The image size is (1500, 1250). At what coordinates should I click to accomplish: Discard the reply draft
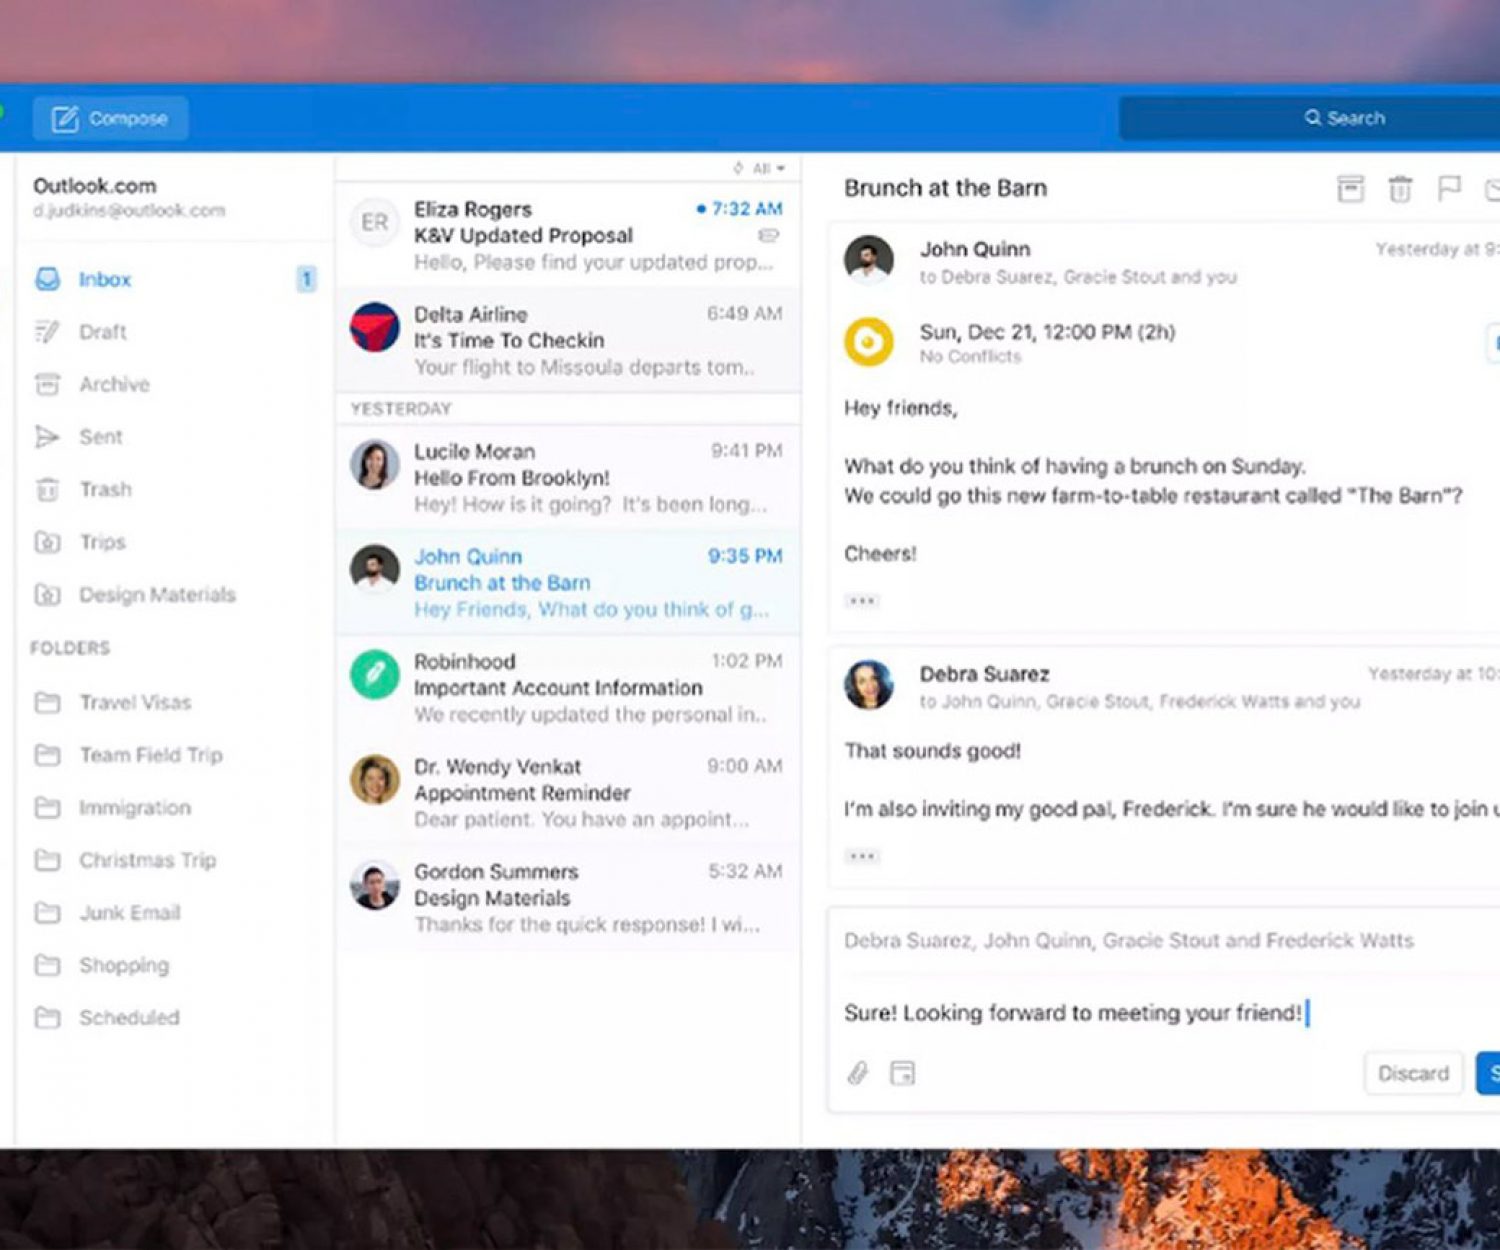pyautogui.click(x=1412, y=1073)
